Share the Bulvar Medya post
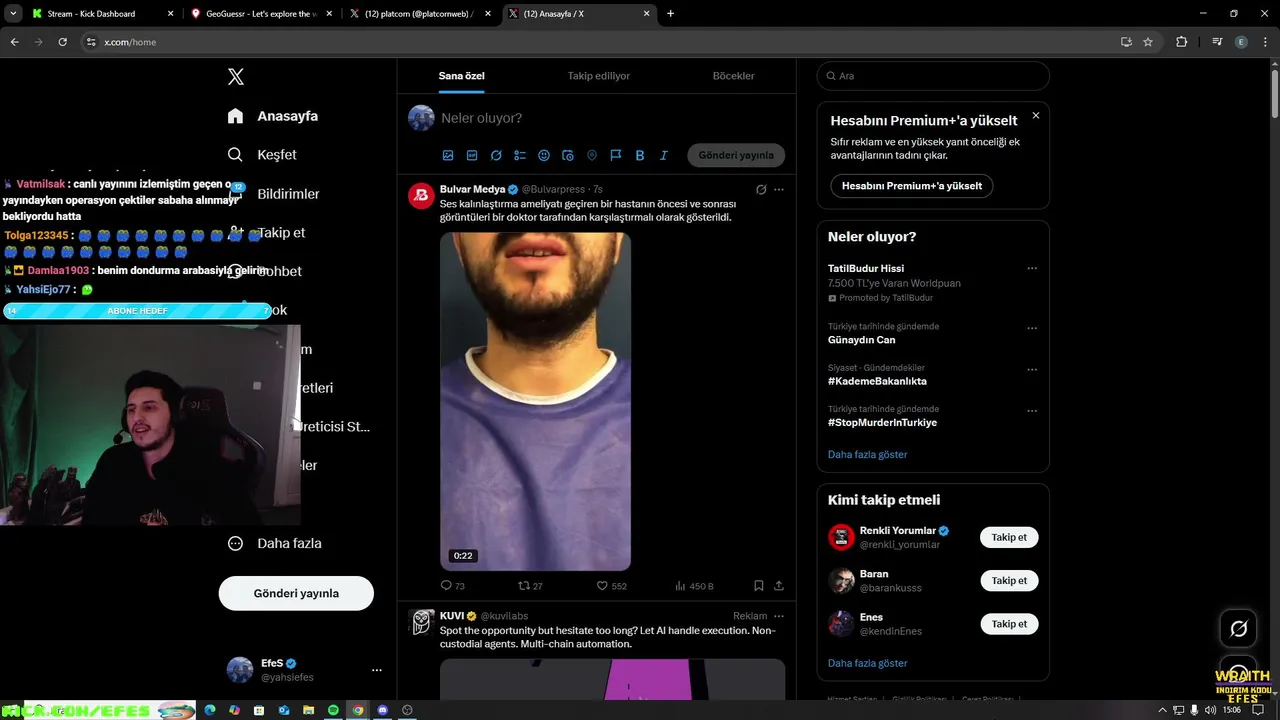1280x720 pixels. coord(779,586)
